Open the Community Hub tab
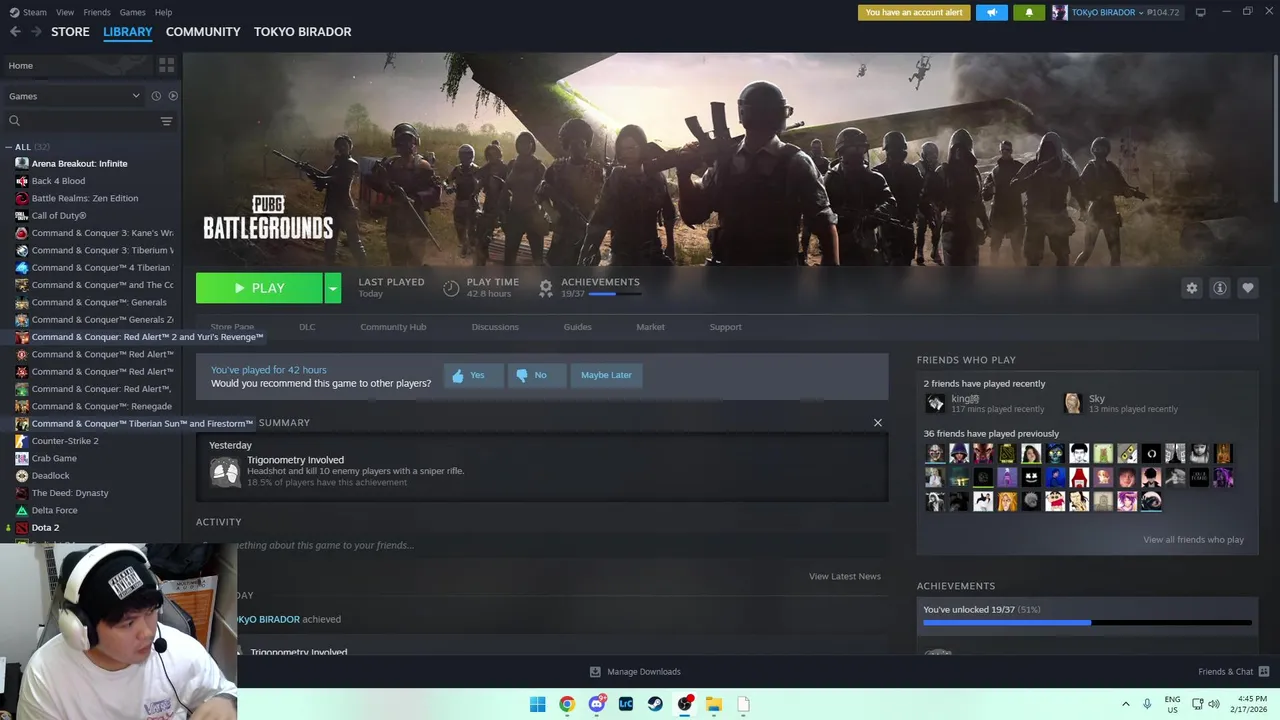 click(393, 327)
